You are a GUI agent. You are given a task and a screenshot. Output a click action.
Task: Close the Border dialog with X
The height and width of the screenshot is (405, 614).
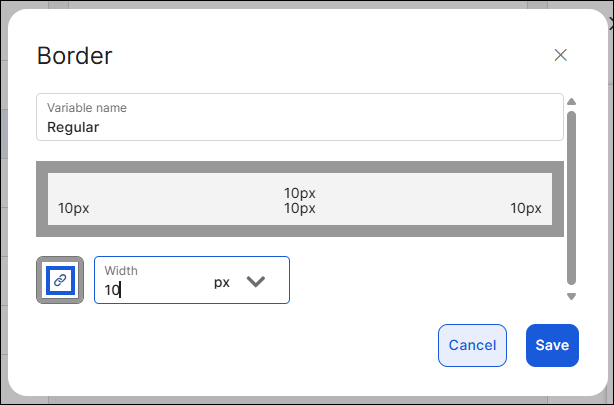tap(561, 55)
